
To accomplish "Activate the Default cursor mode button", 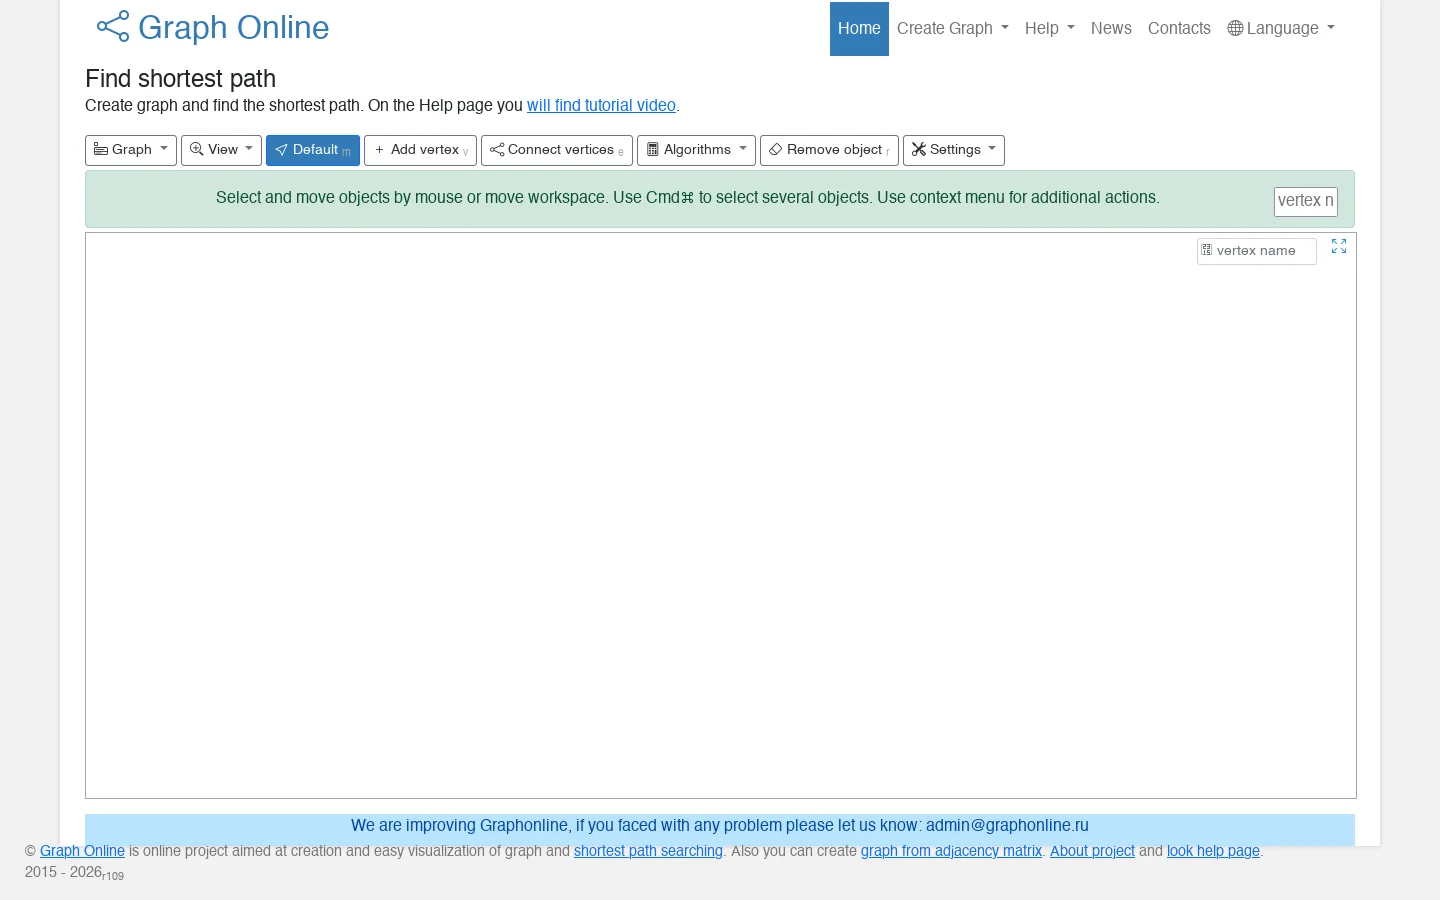I will point(313,150).
